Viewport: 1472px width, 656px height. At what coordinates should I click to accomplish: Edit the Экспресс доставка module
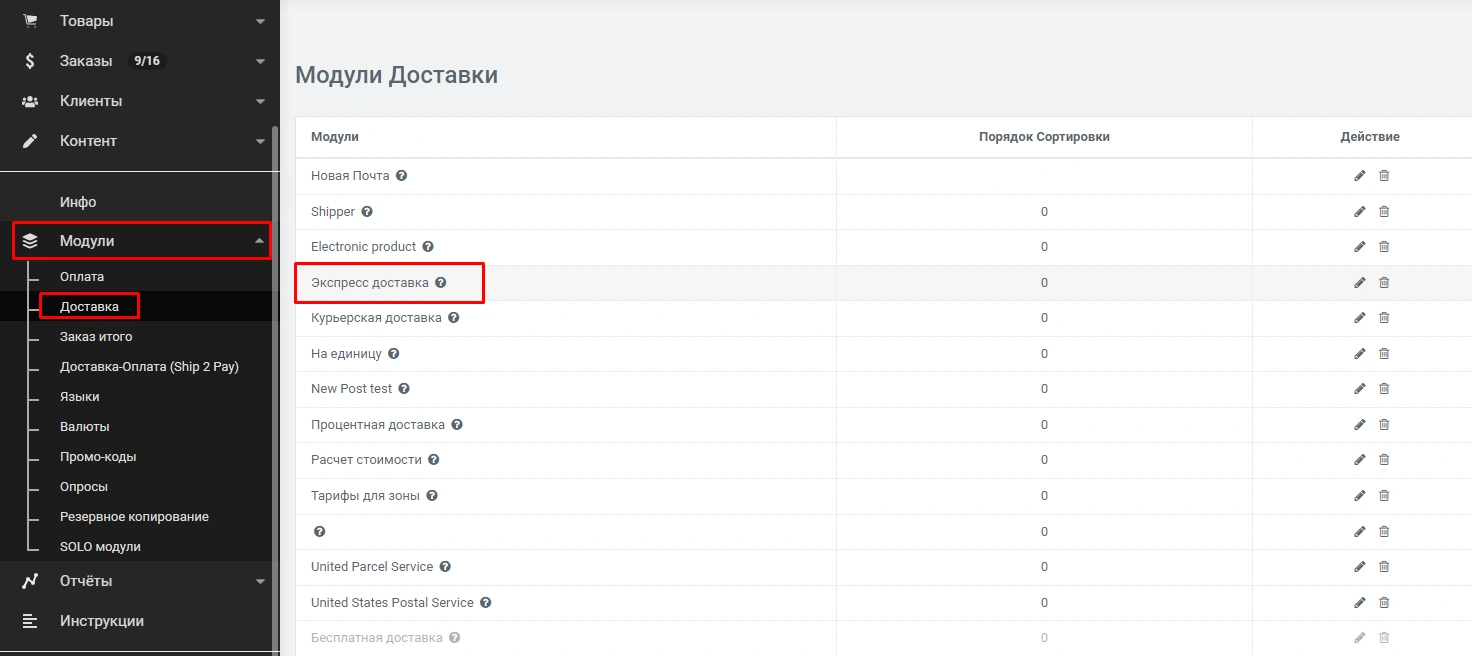pyautogui.click(x=1359, y=283)
